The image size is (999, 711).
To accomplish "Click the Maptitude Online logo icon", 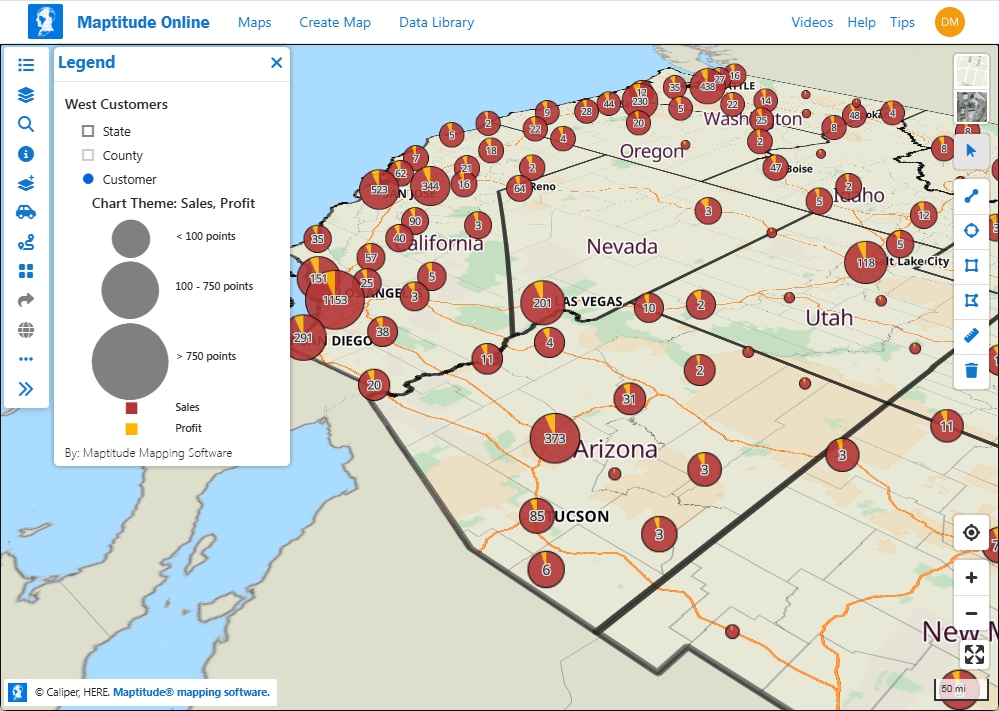I will (45, 22).
